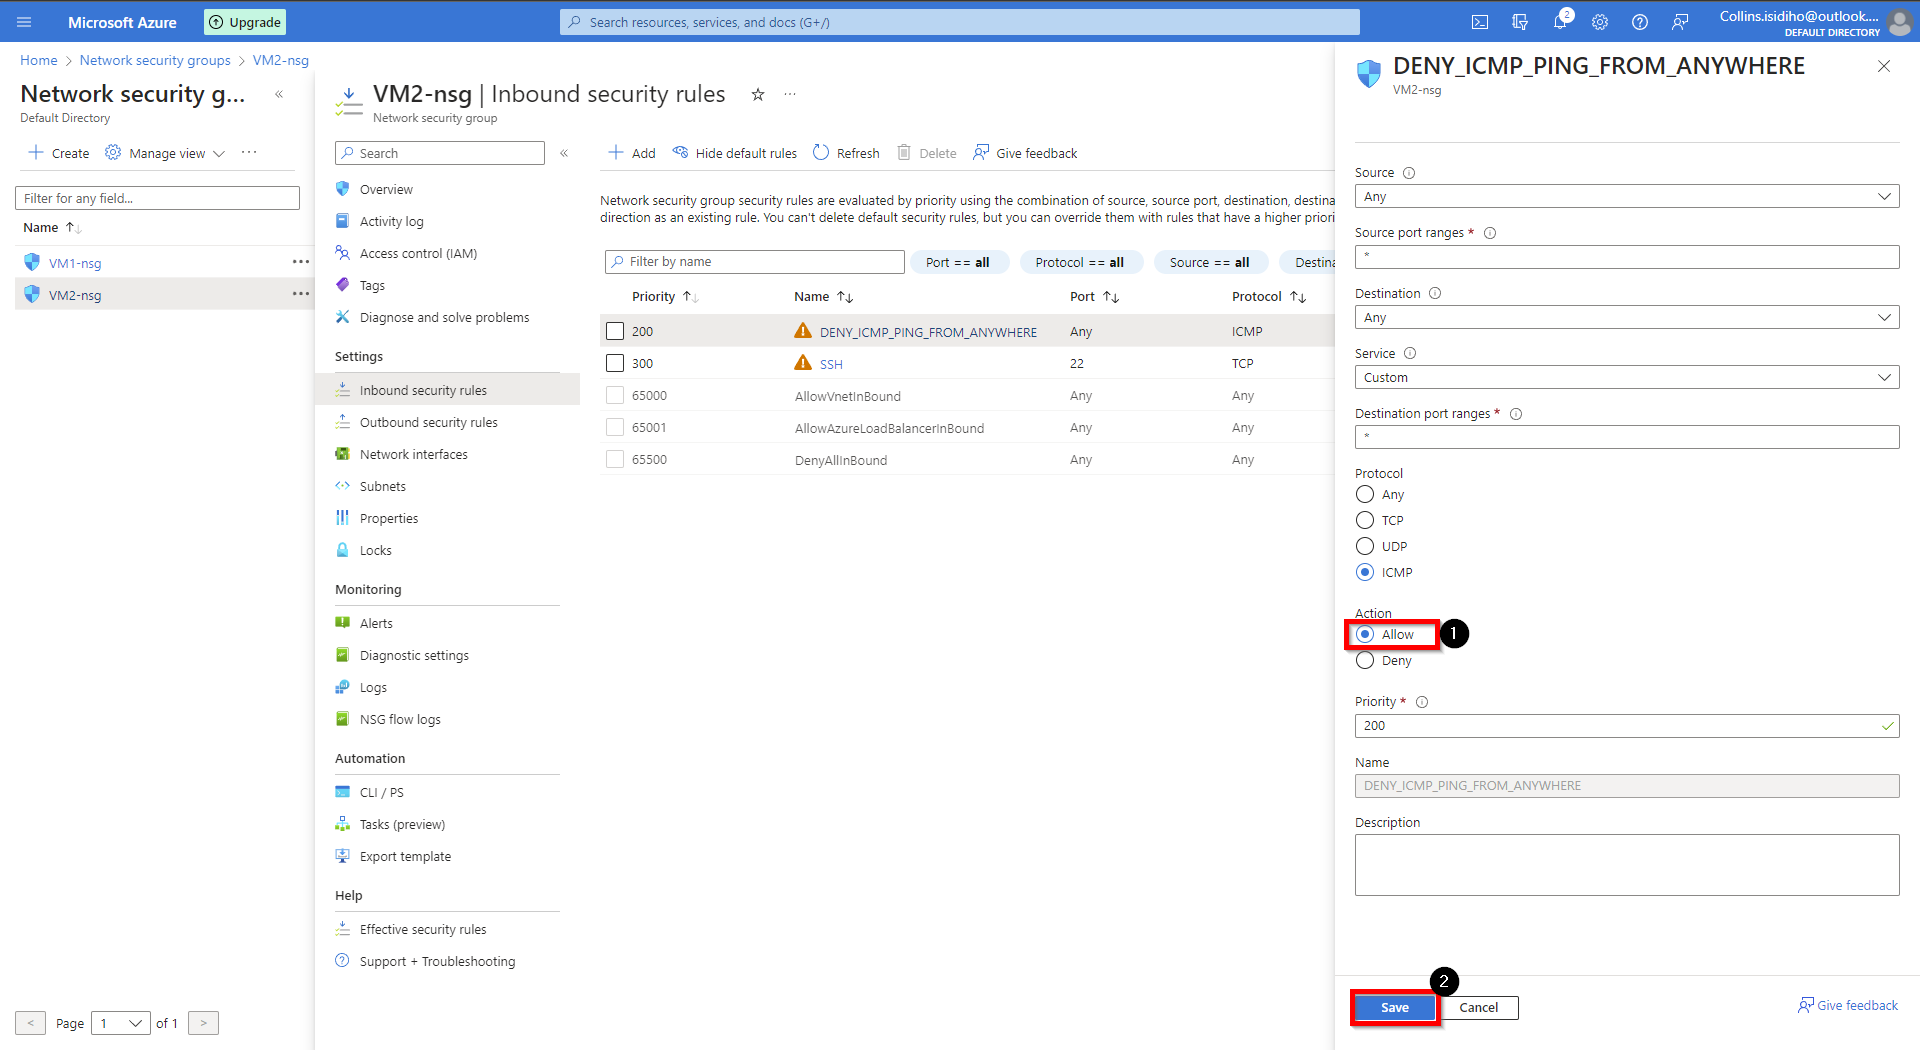Set Action to Deny

click(x=1365, y=660)
